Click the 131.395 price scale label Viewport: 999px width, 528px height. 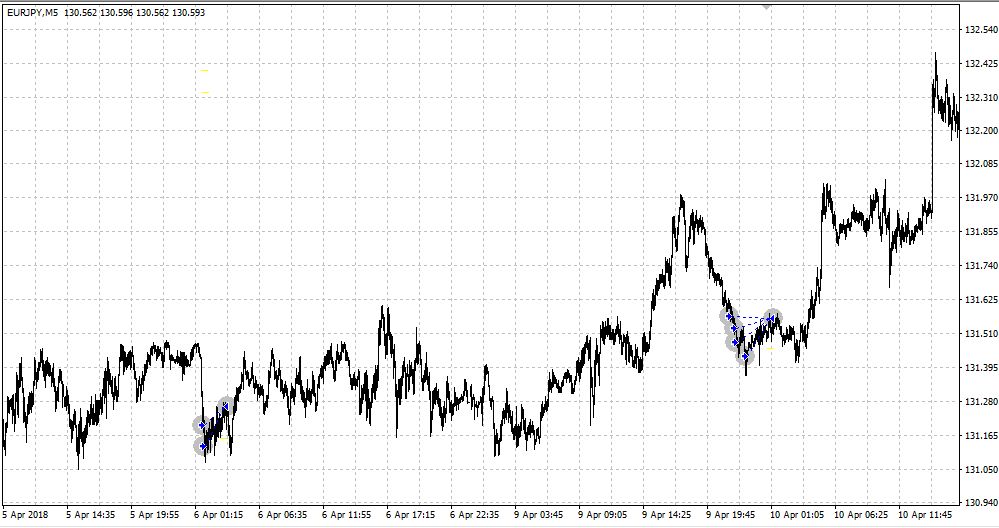(981, 367)
